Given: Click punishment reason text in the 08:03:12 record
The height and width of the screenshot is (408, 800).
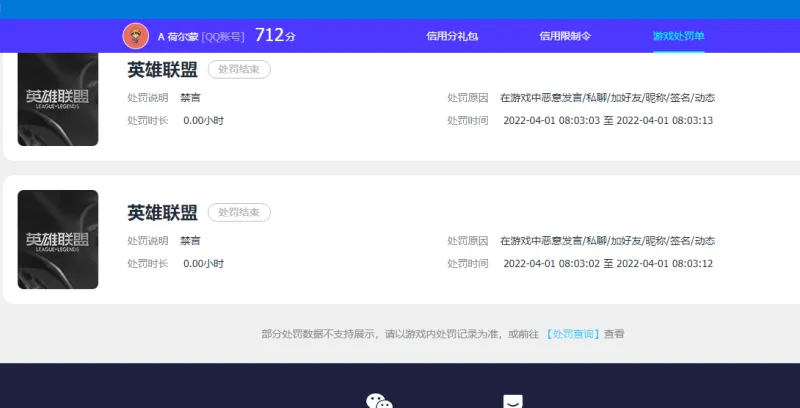Looking at the screenshot, I should pyautogui.click(x=607, y=241).
